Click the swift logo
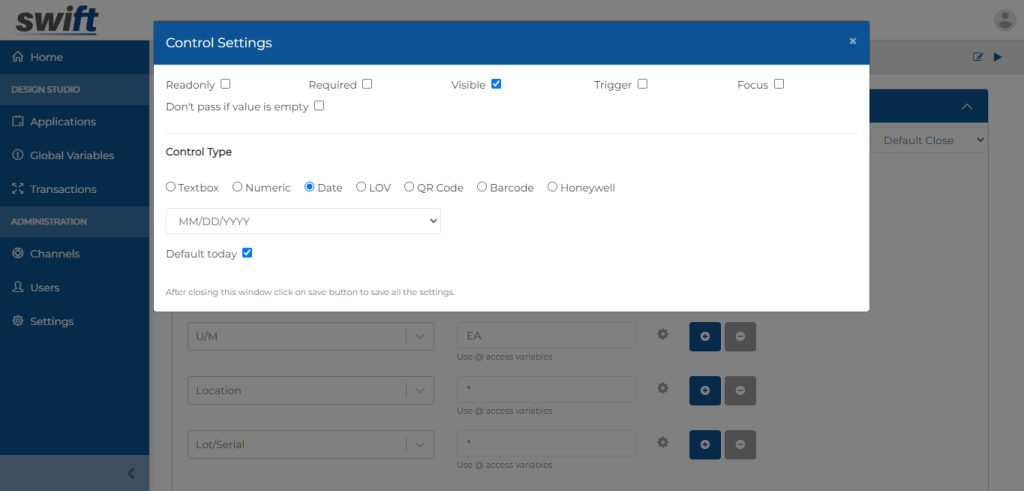The image size is (1024, 491). coord(57,20)
